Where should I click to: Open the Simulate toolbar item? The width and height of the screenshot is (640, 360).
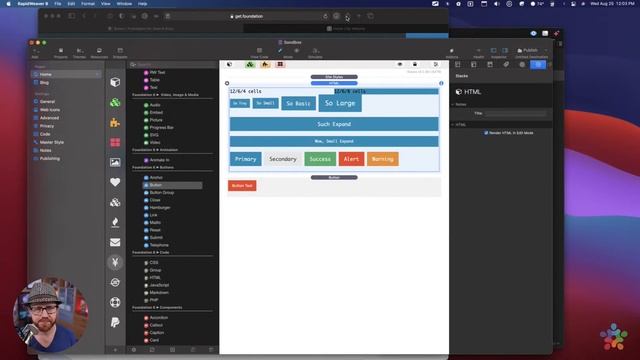click(315, 53)
